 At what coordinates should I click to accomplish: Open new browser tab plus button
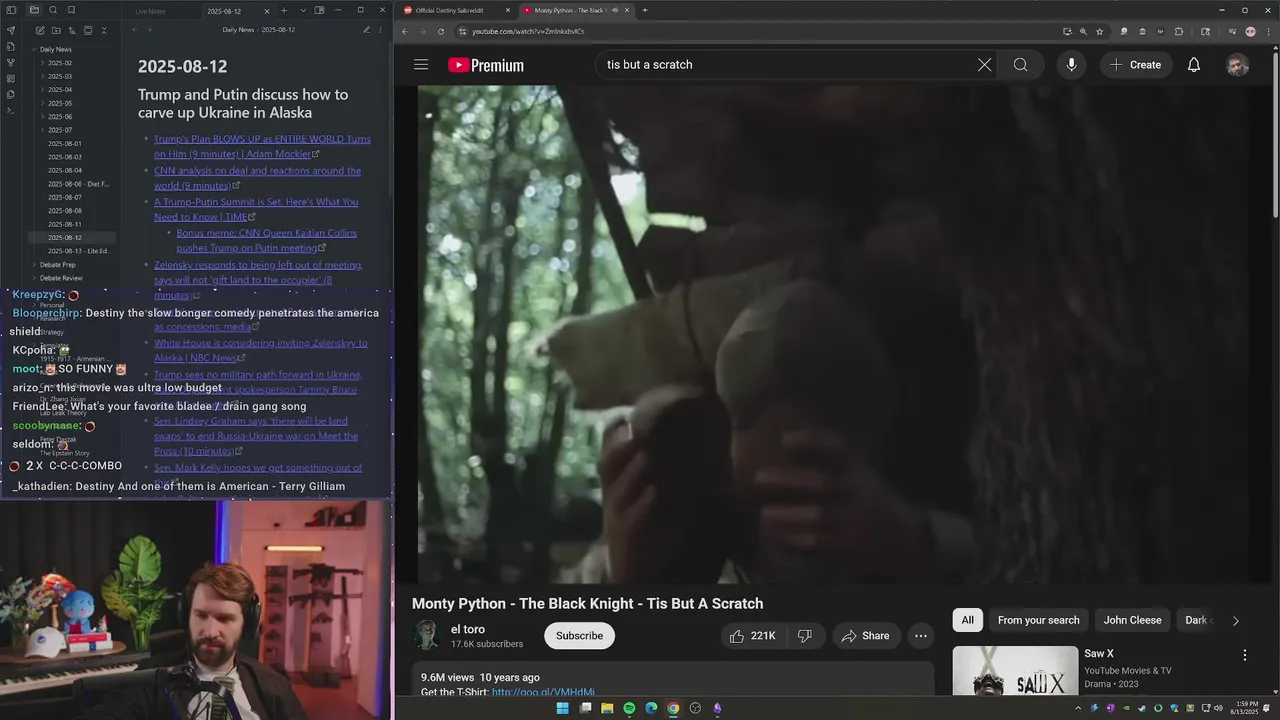[x=645, y=10]
